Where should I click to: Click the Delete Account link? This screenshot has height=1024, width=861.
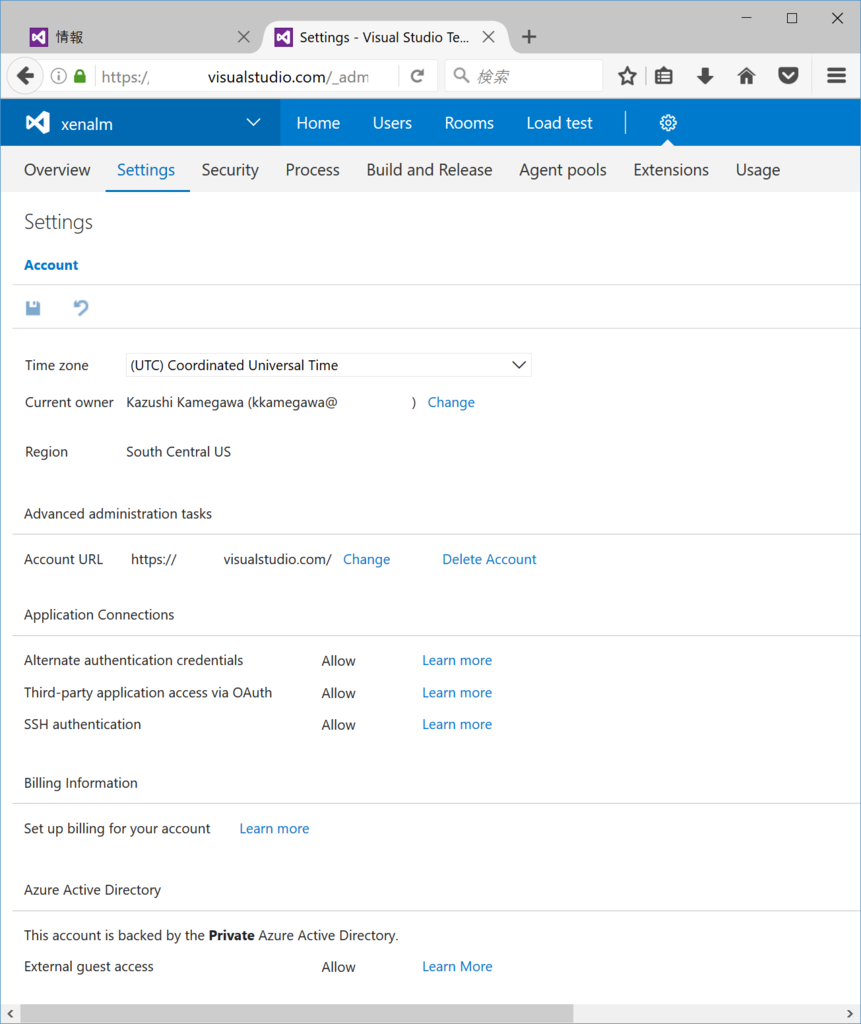[489, 559]
